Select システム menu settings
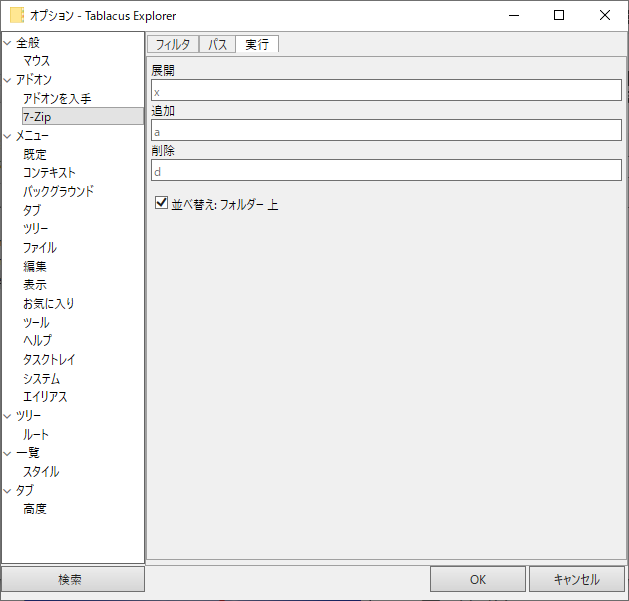 click(41, 378)
